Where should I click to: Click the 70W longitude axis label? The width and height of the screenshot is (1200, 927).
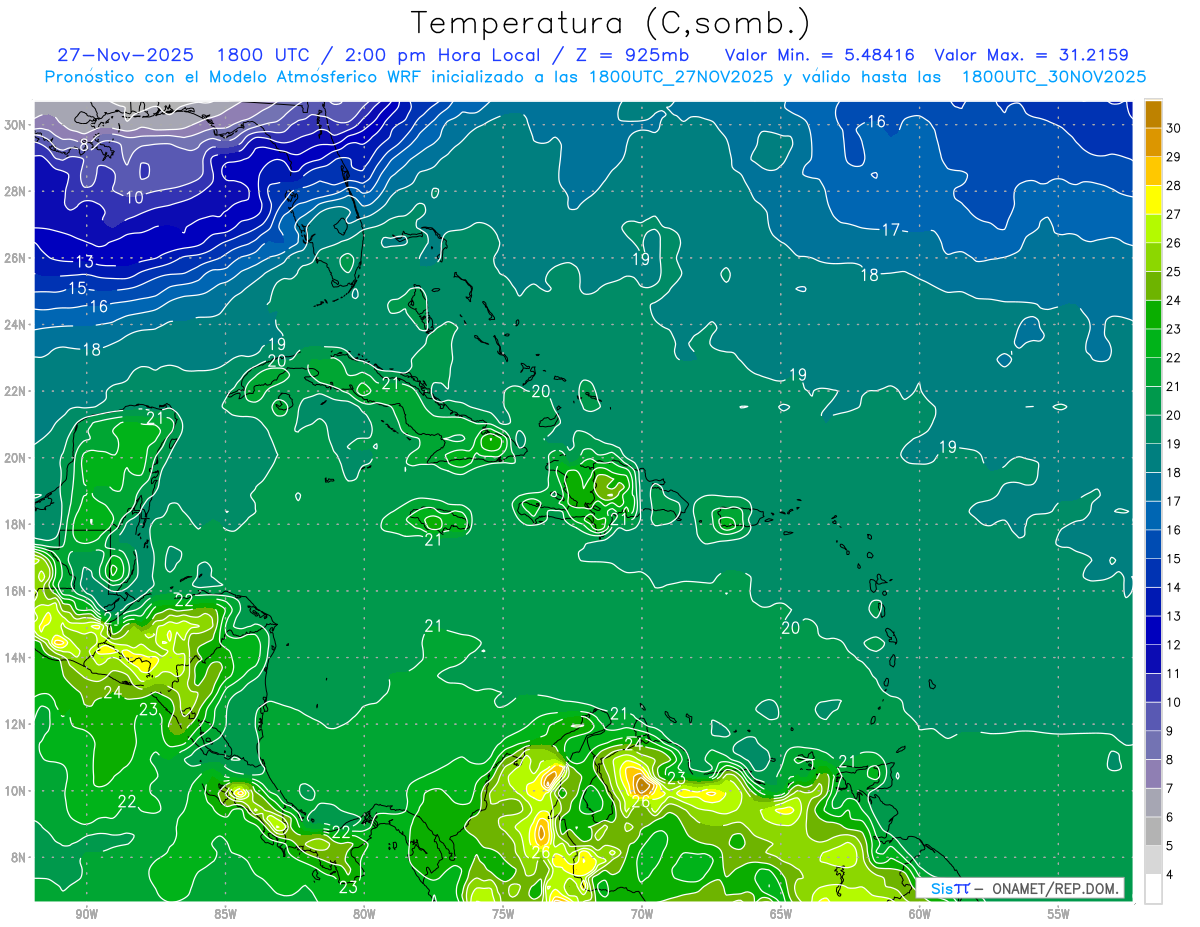pos(642,914)
